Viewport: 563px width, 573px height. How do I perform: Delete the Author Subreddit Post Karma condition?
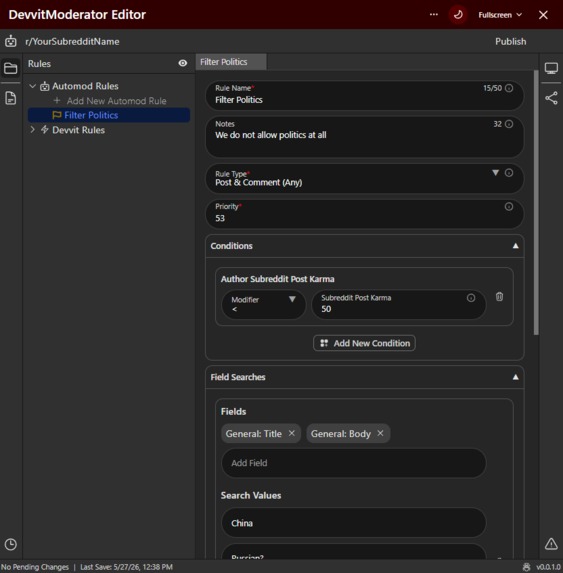pyautogui.click(x=499, y=296)
